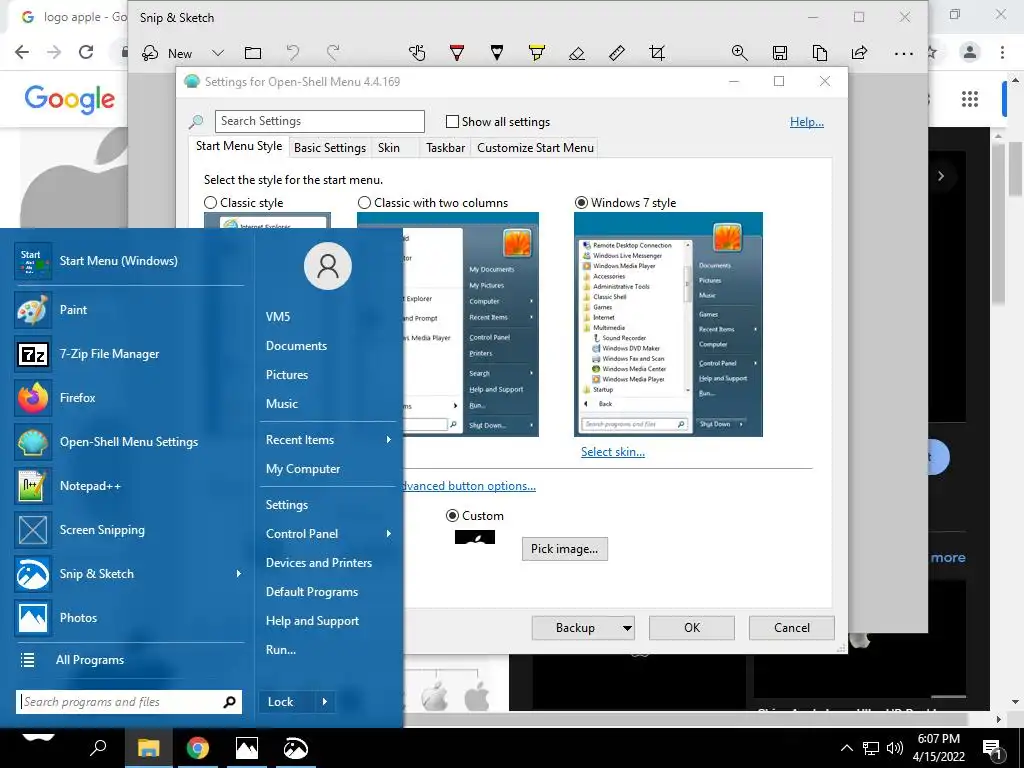Screen dimensions: 1024x768
Task: Choose Classic with two columns style
Action: 364,203
